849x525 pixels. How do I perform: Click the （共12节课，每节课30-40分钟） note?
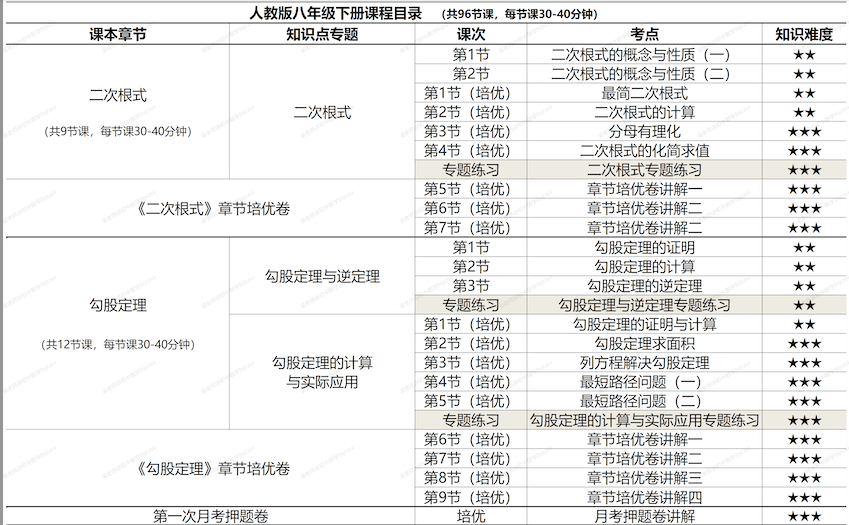[117, 344]
